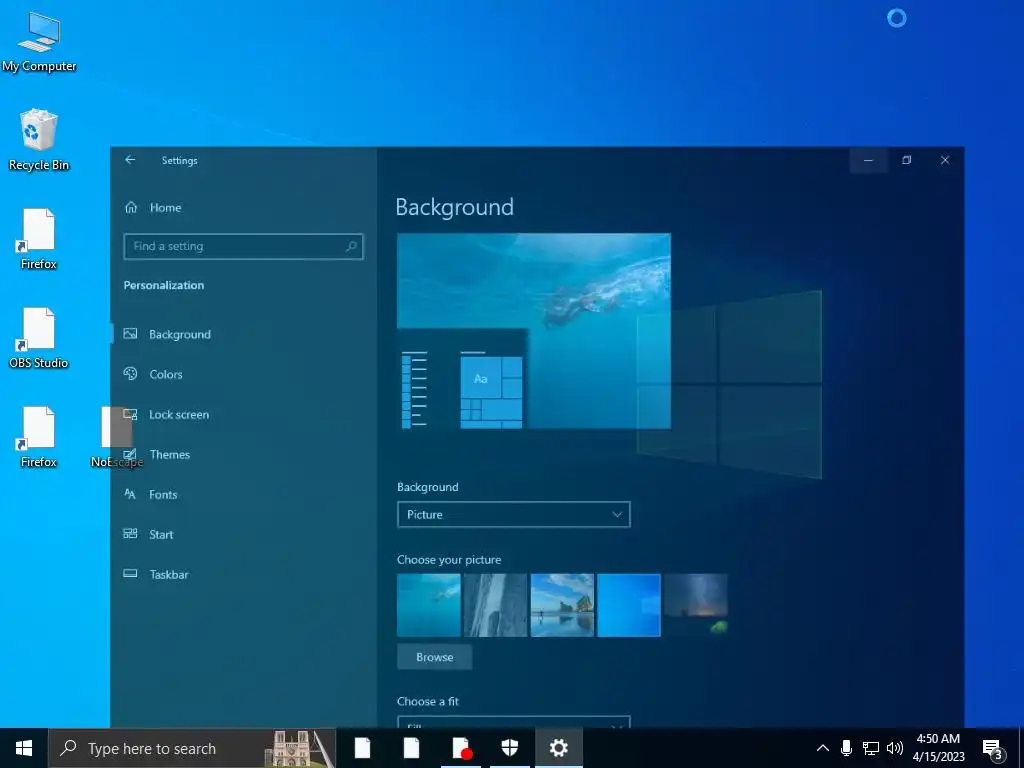Open Windows Security shield in the taskbar
This screenshot has width=1024, height=768.
click(x=509, y=748)
